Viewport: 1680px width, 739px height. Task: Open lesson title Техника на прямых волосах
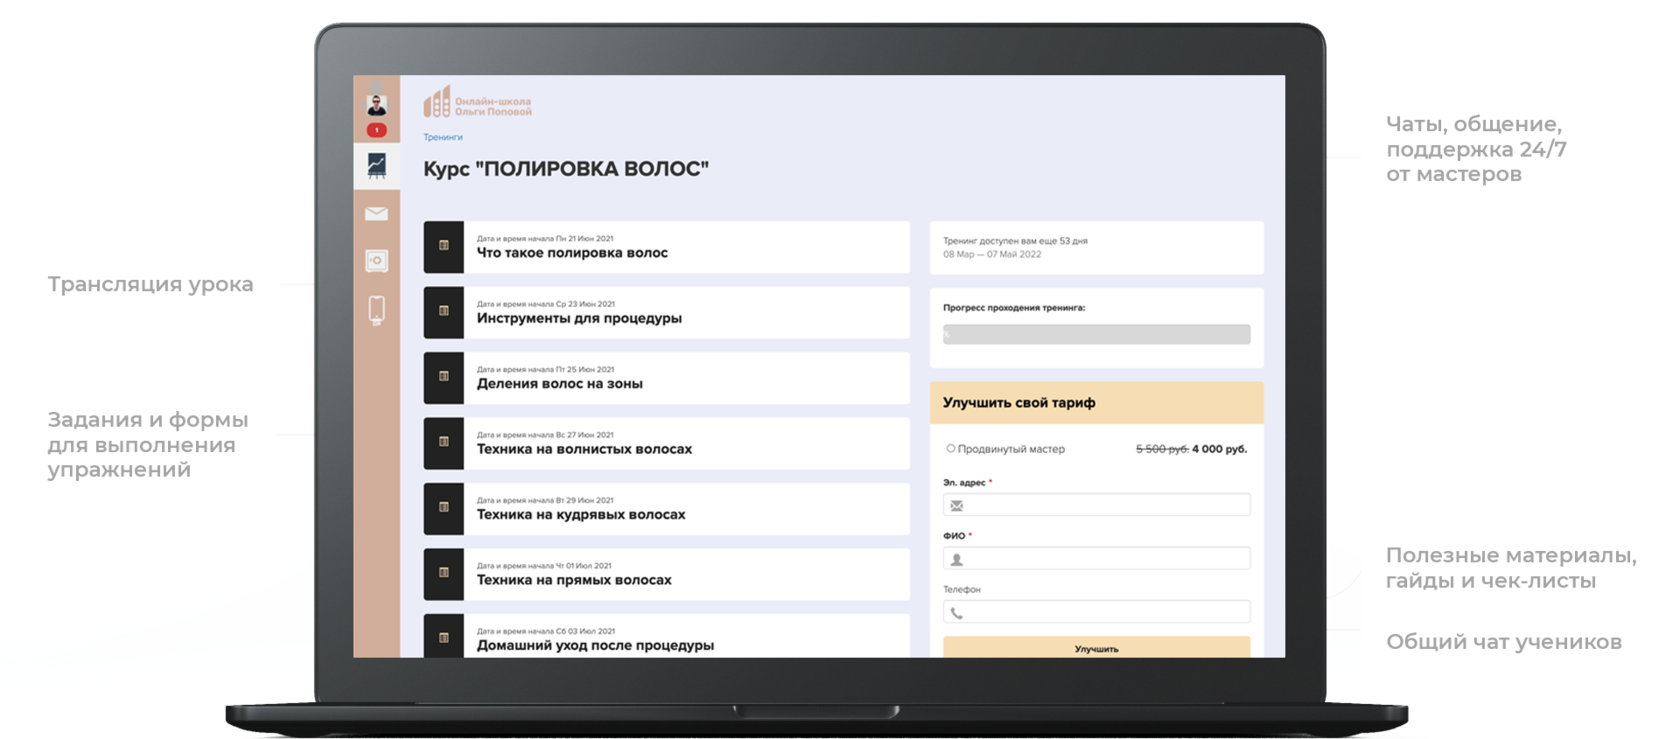[574, 580]
